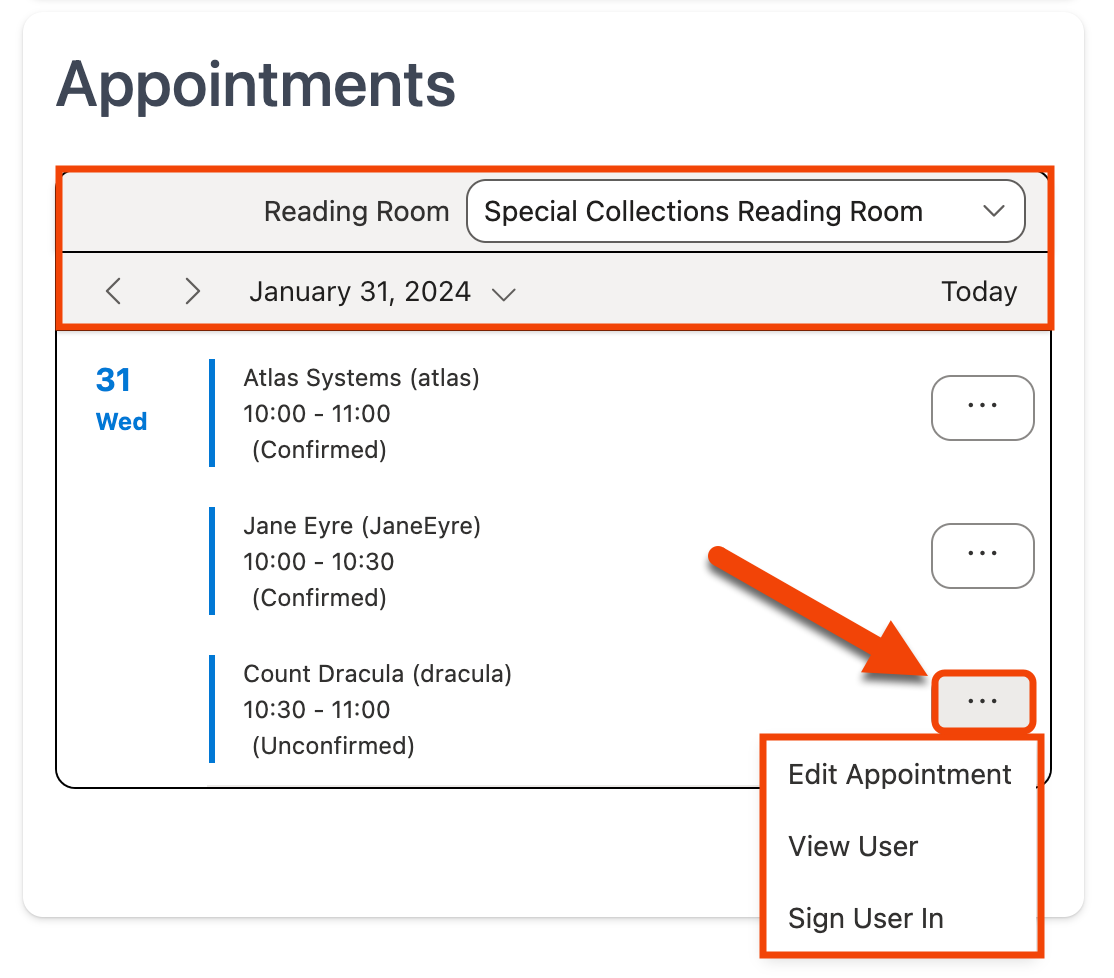Viewport: 1114px width, 978px height.
Task: Select the Count Dracula (dracula) appointment name
Action: point(377,674)
